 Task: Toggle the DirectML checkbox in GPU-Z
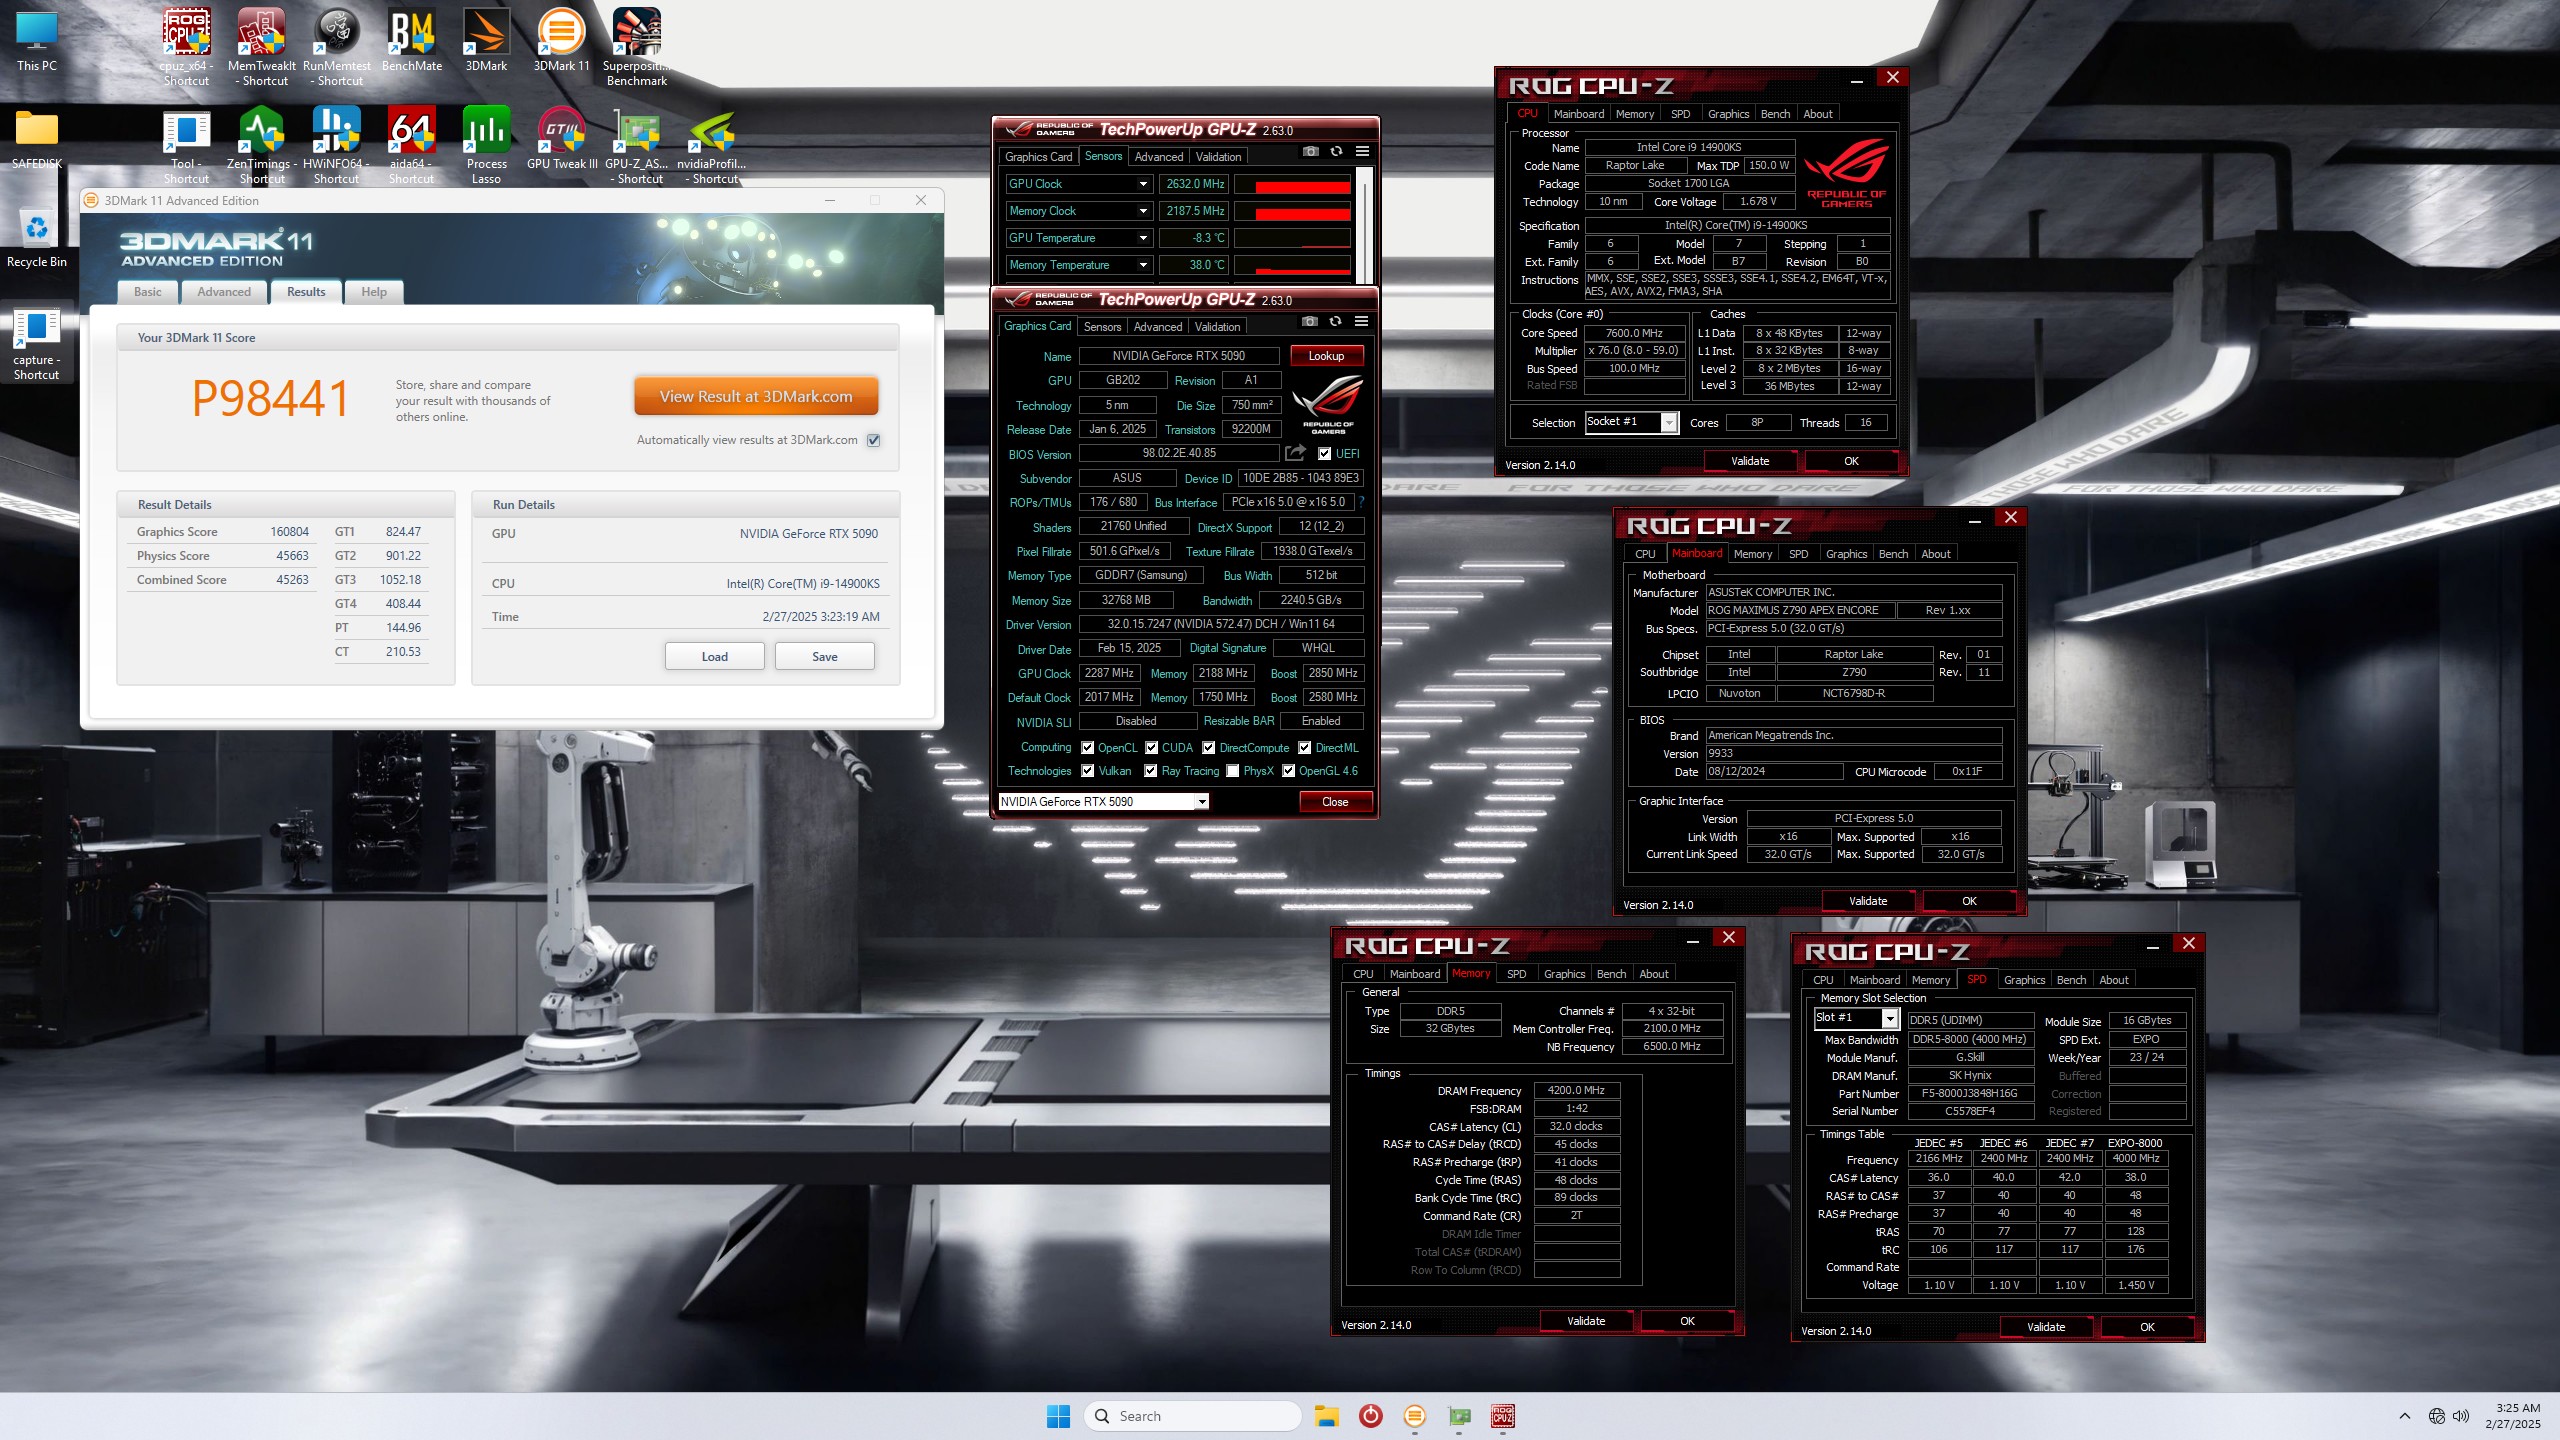click(x=1305, y=748)
